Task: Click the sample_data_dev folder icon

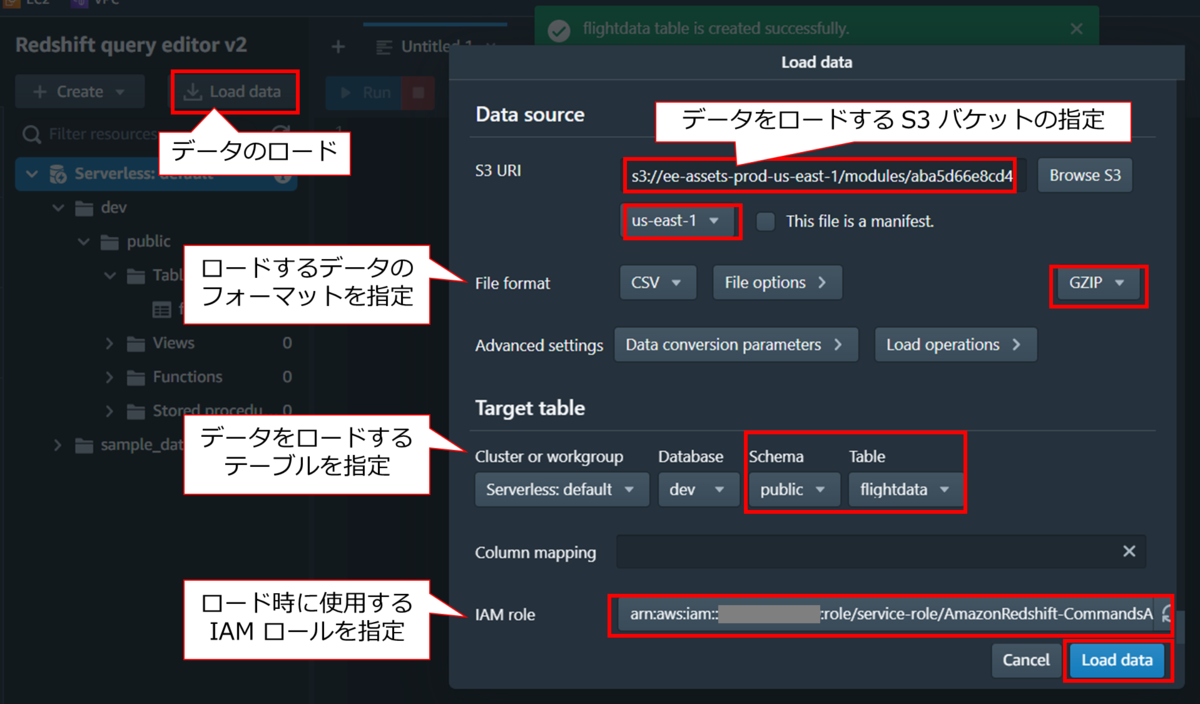Action: click(84, 446)
